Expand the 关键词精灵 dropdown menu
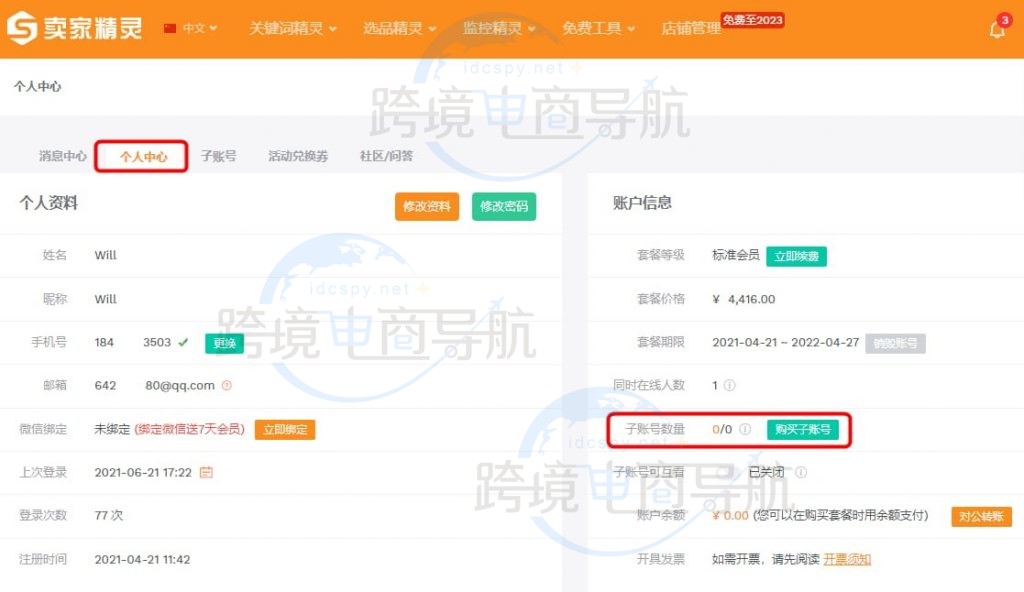Viewport: 1024px width, 592px height. pos(290,29)
